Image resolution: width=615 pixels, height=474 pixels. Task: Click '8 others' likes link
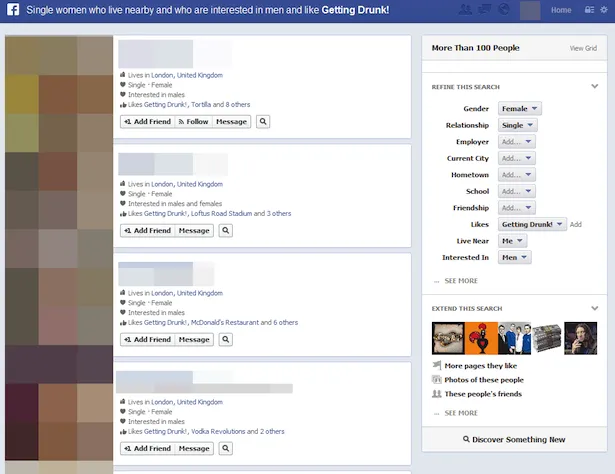238,105
